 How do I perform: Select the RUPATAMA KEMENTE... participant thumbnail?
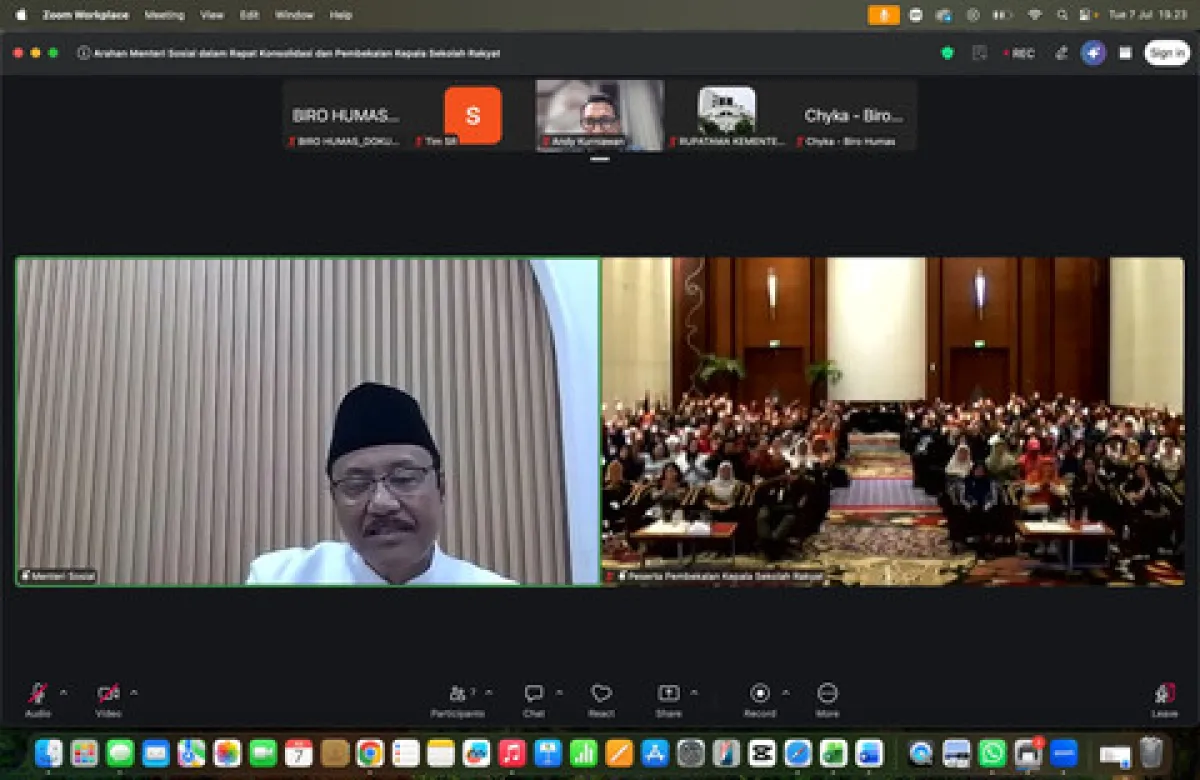[x=727, y=116]
